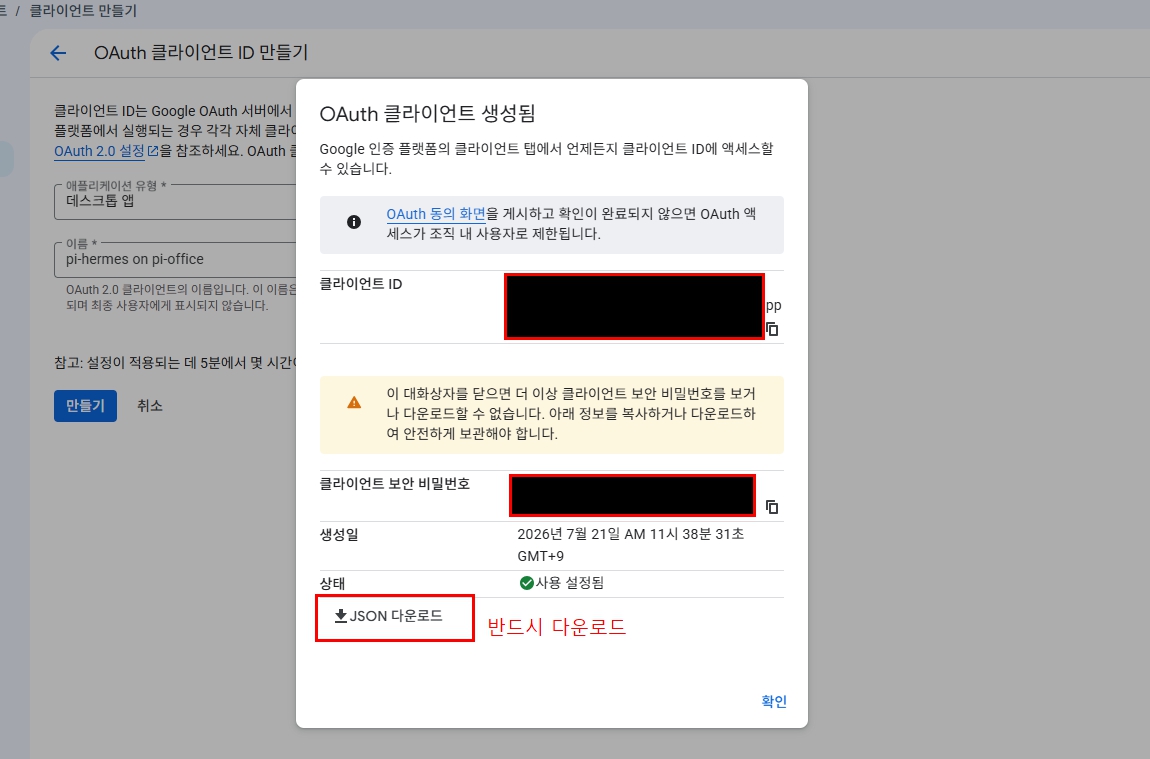This screenshot has height=759, width=1150.
Task: Click the info icon in the consent notice
Action: coord(354,221)
